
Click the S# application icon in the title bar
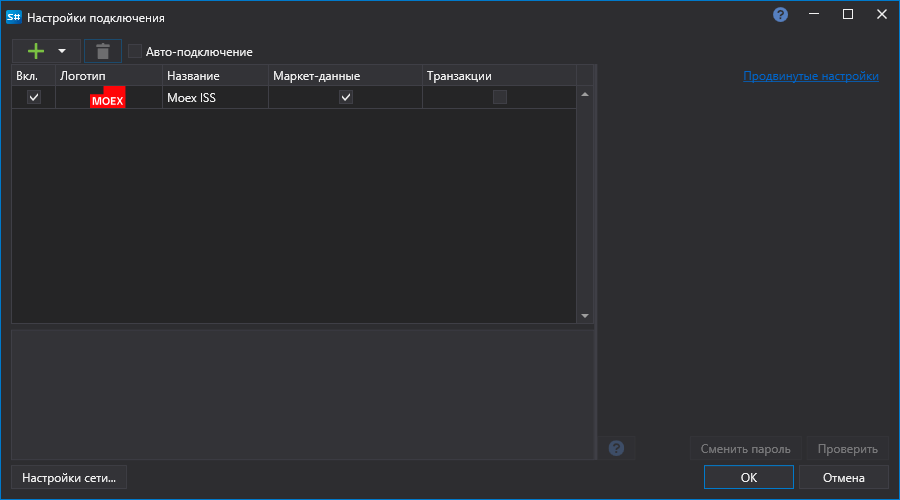coord(13,17)
